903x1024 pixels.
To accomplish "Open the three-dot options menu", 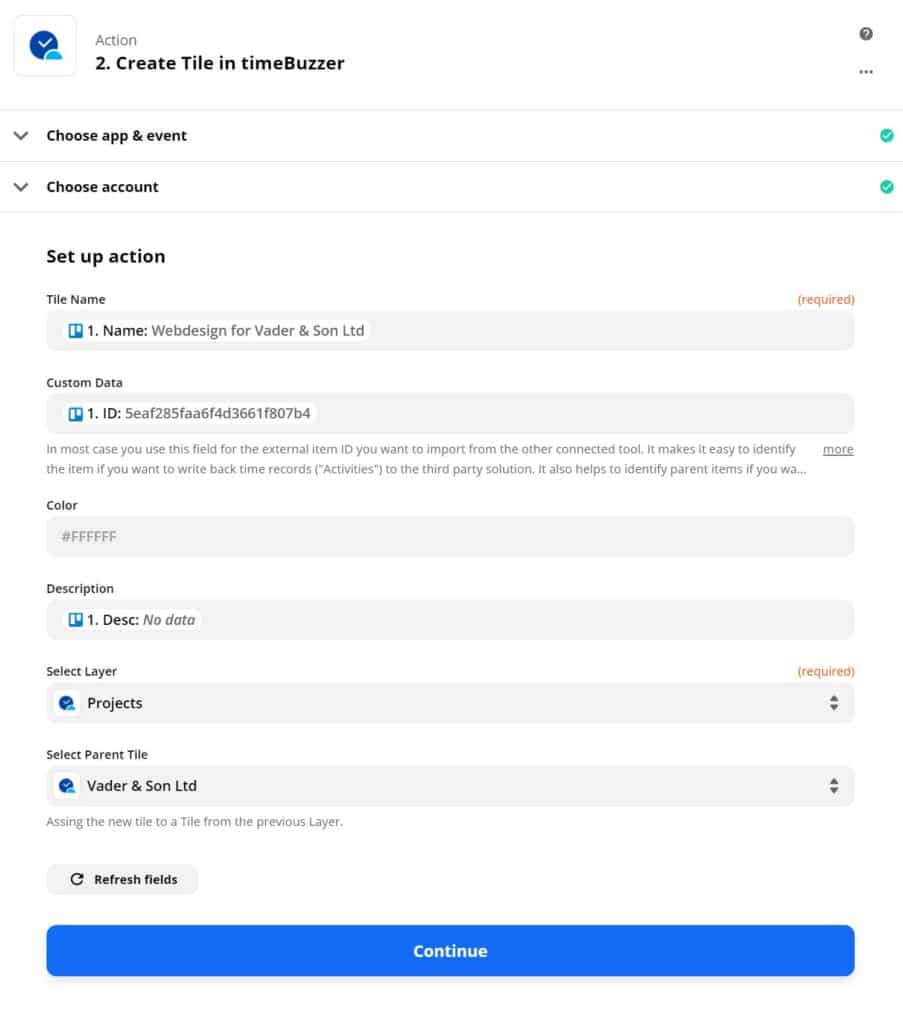I will click(866, 71).
